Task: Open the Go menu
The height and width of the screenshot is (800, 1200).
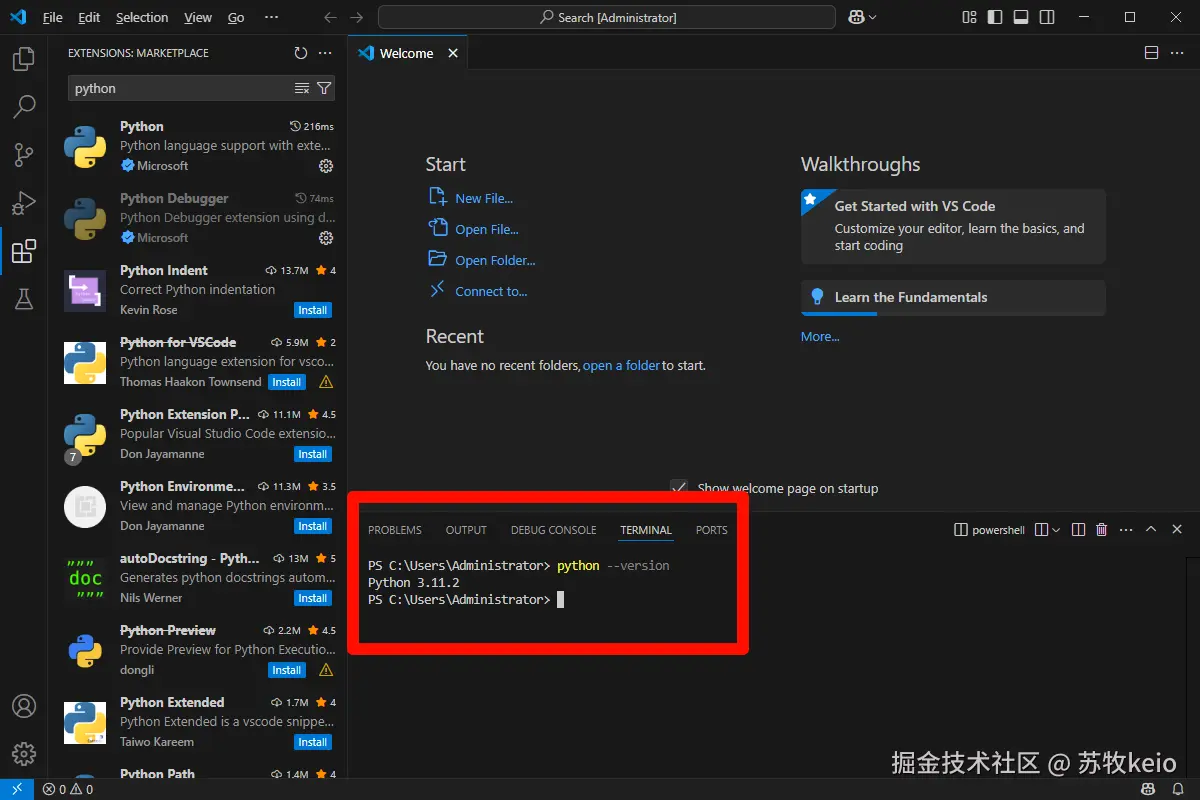Action: tap(236, 17)
